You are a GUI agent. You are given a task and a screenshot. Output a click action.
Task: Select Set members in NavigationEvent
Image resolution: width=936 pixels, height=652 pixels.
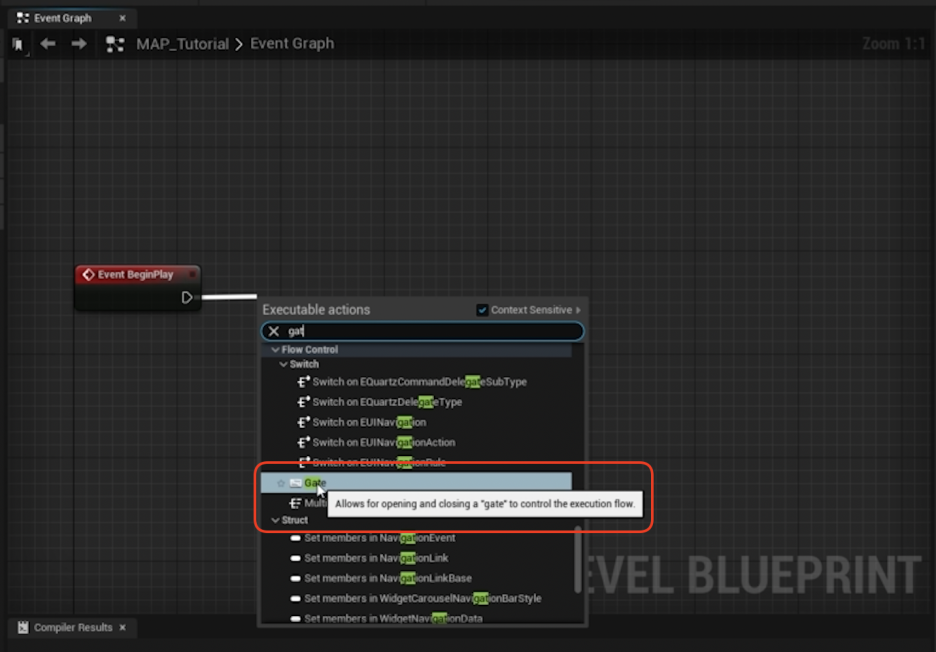(380, 539)
